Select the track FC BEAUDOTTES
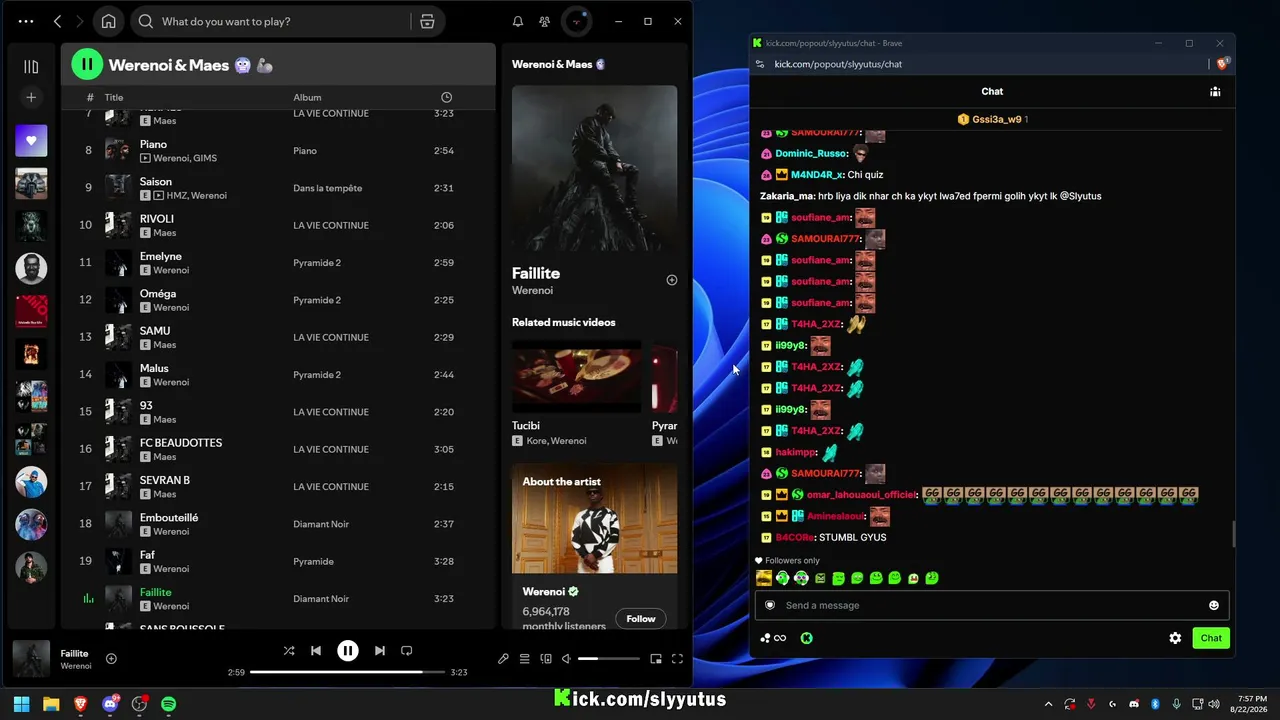1280x720 pixels. tap(278, 450)
